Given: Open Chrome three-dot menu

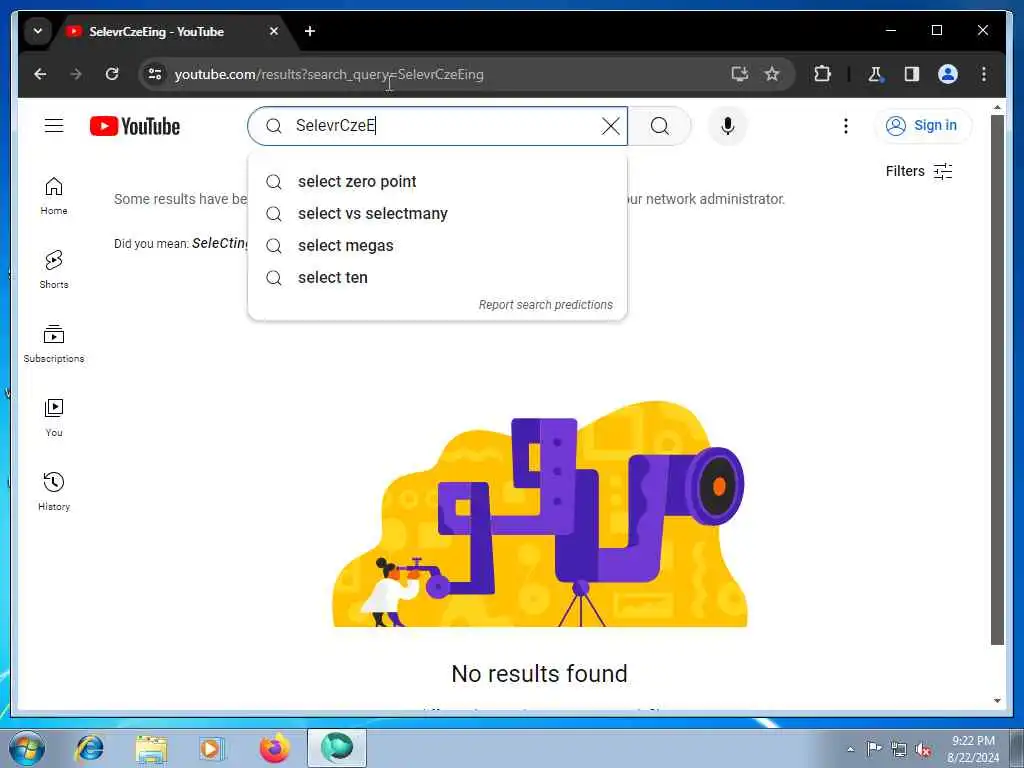Looking at the screenshot, I should (x=984, y=74).
